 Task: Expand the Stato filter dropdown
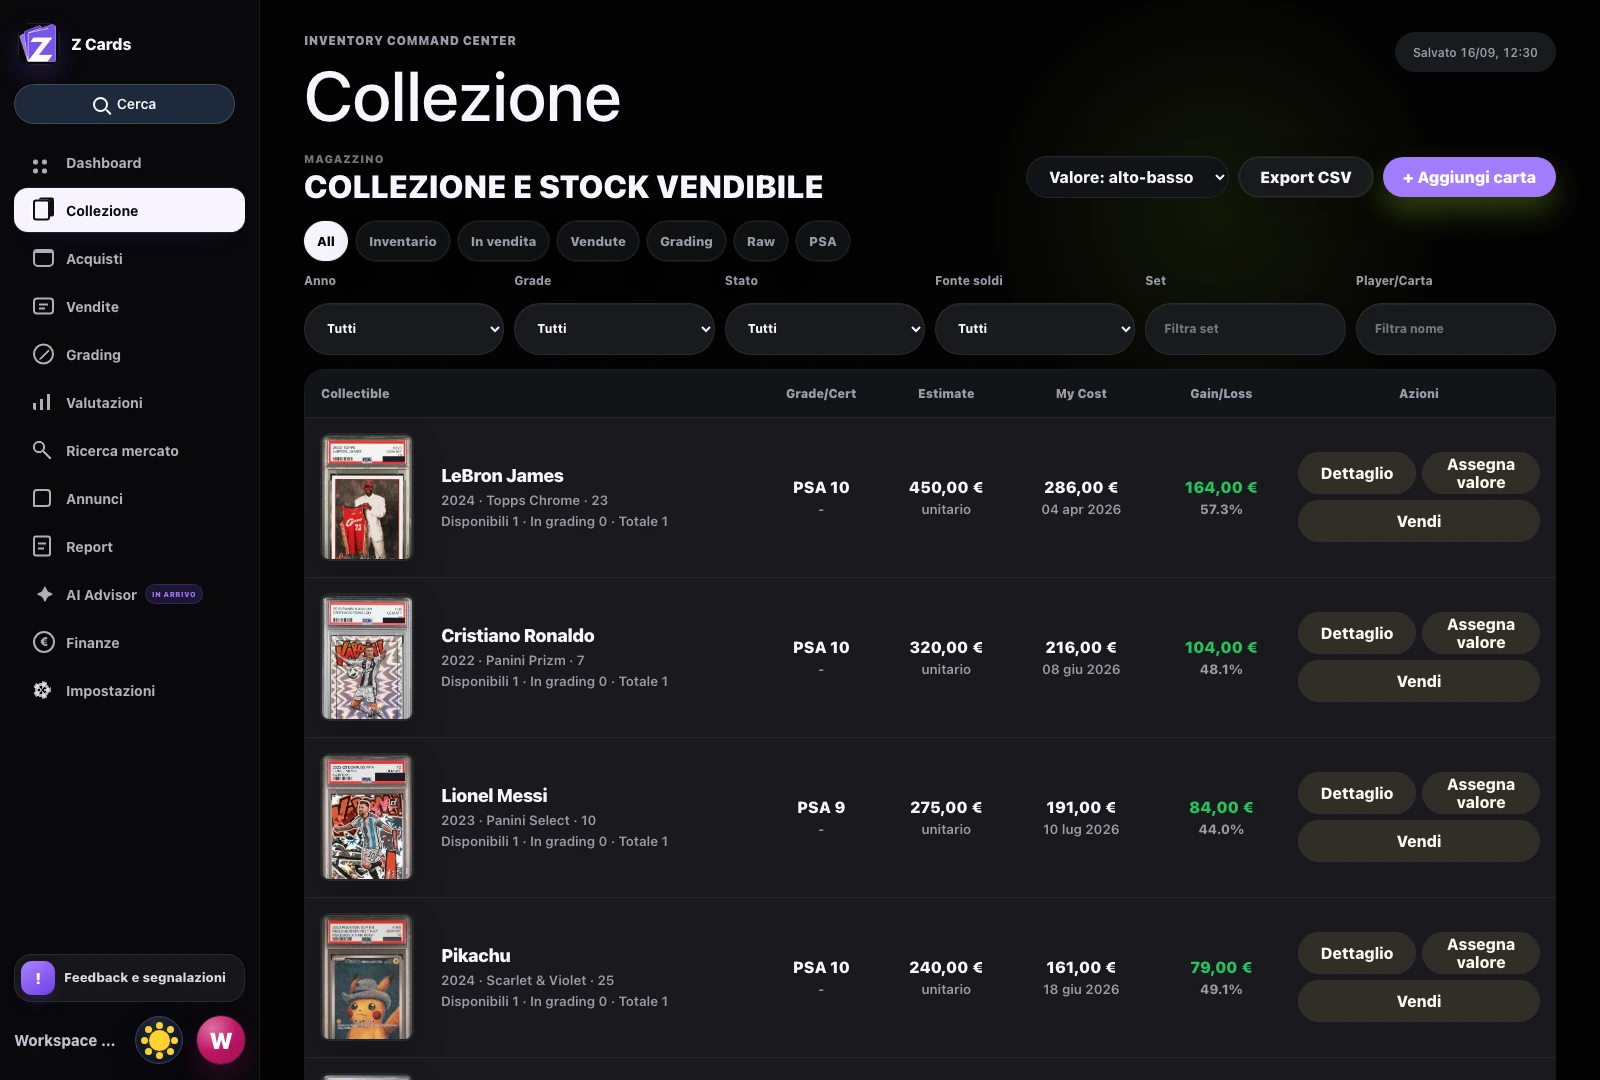pos(825,329)
